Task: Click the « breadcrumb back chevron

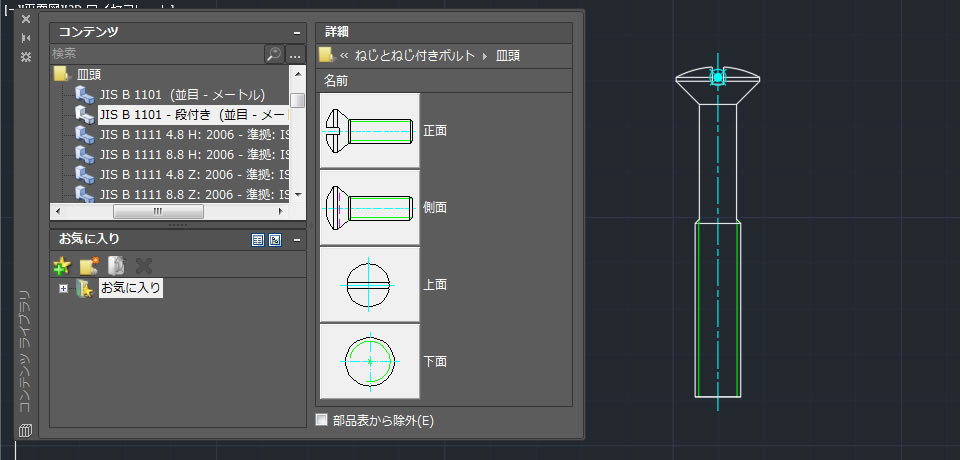Action: click(344, 56)
